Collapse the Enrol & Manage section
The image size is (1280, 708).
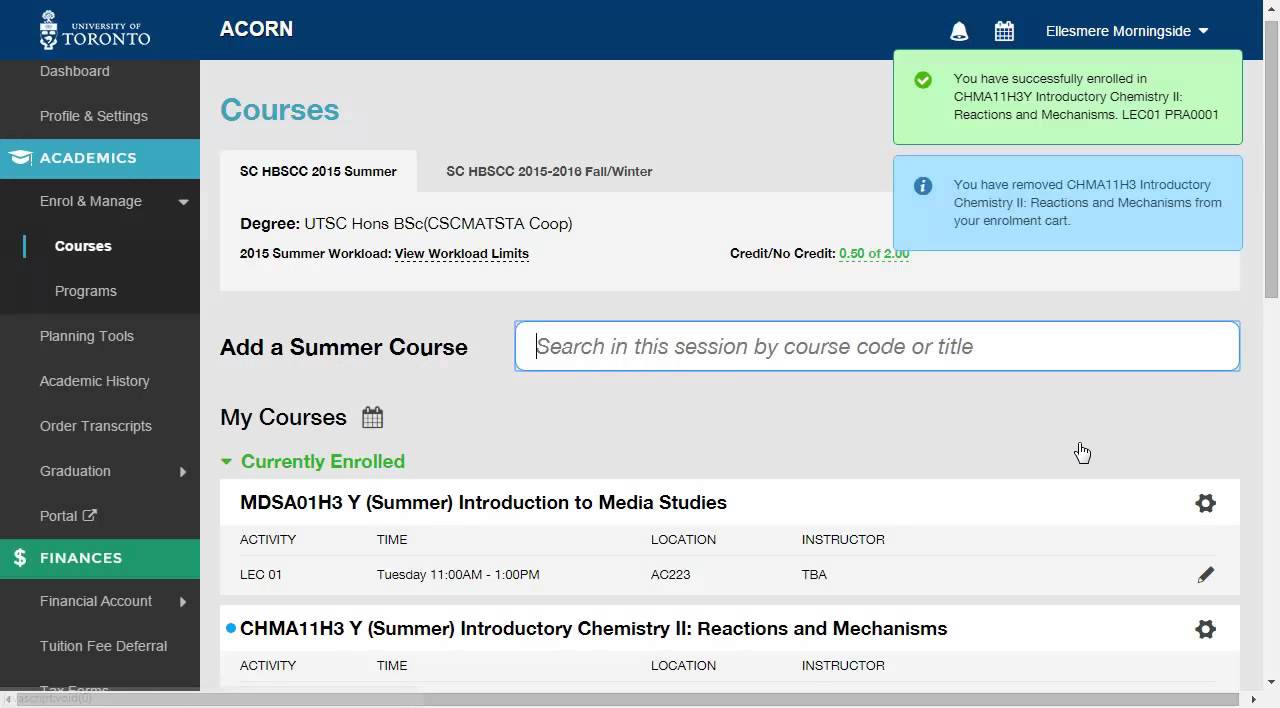tap(183, 202)
